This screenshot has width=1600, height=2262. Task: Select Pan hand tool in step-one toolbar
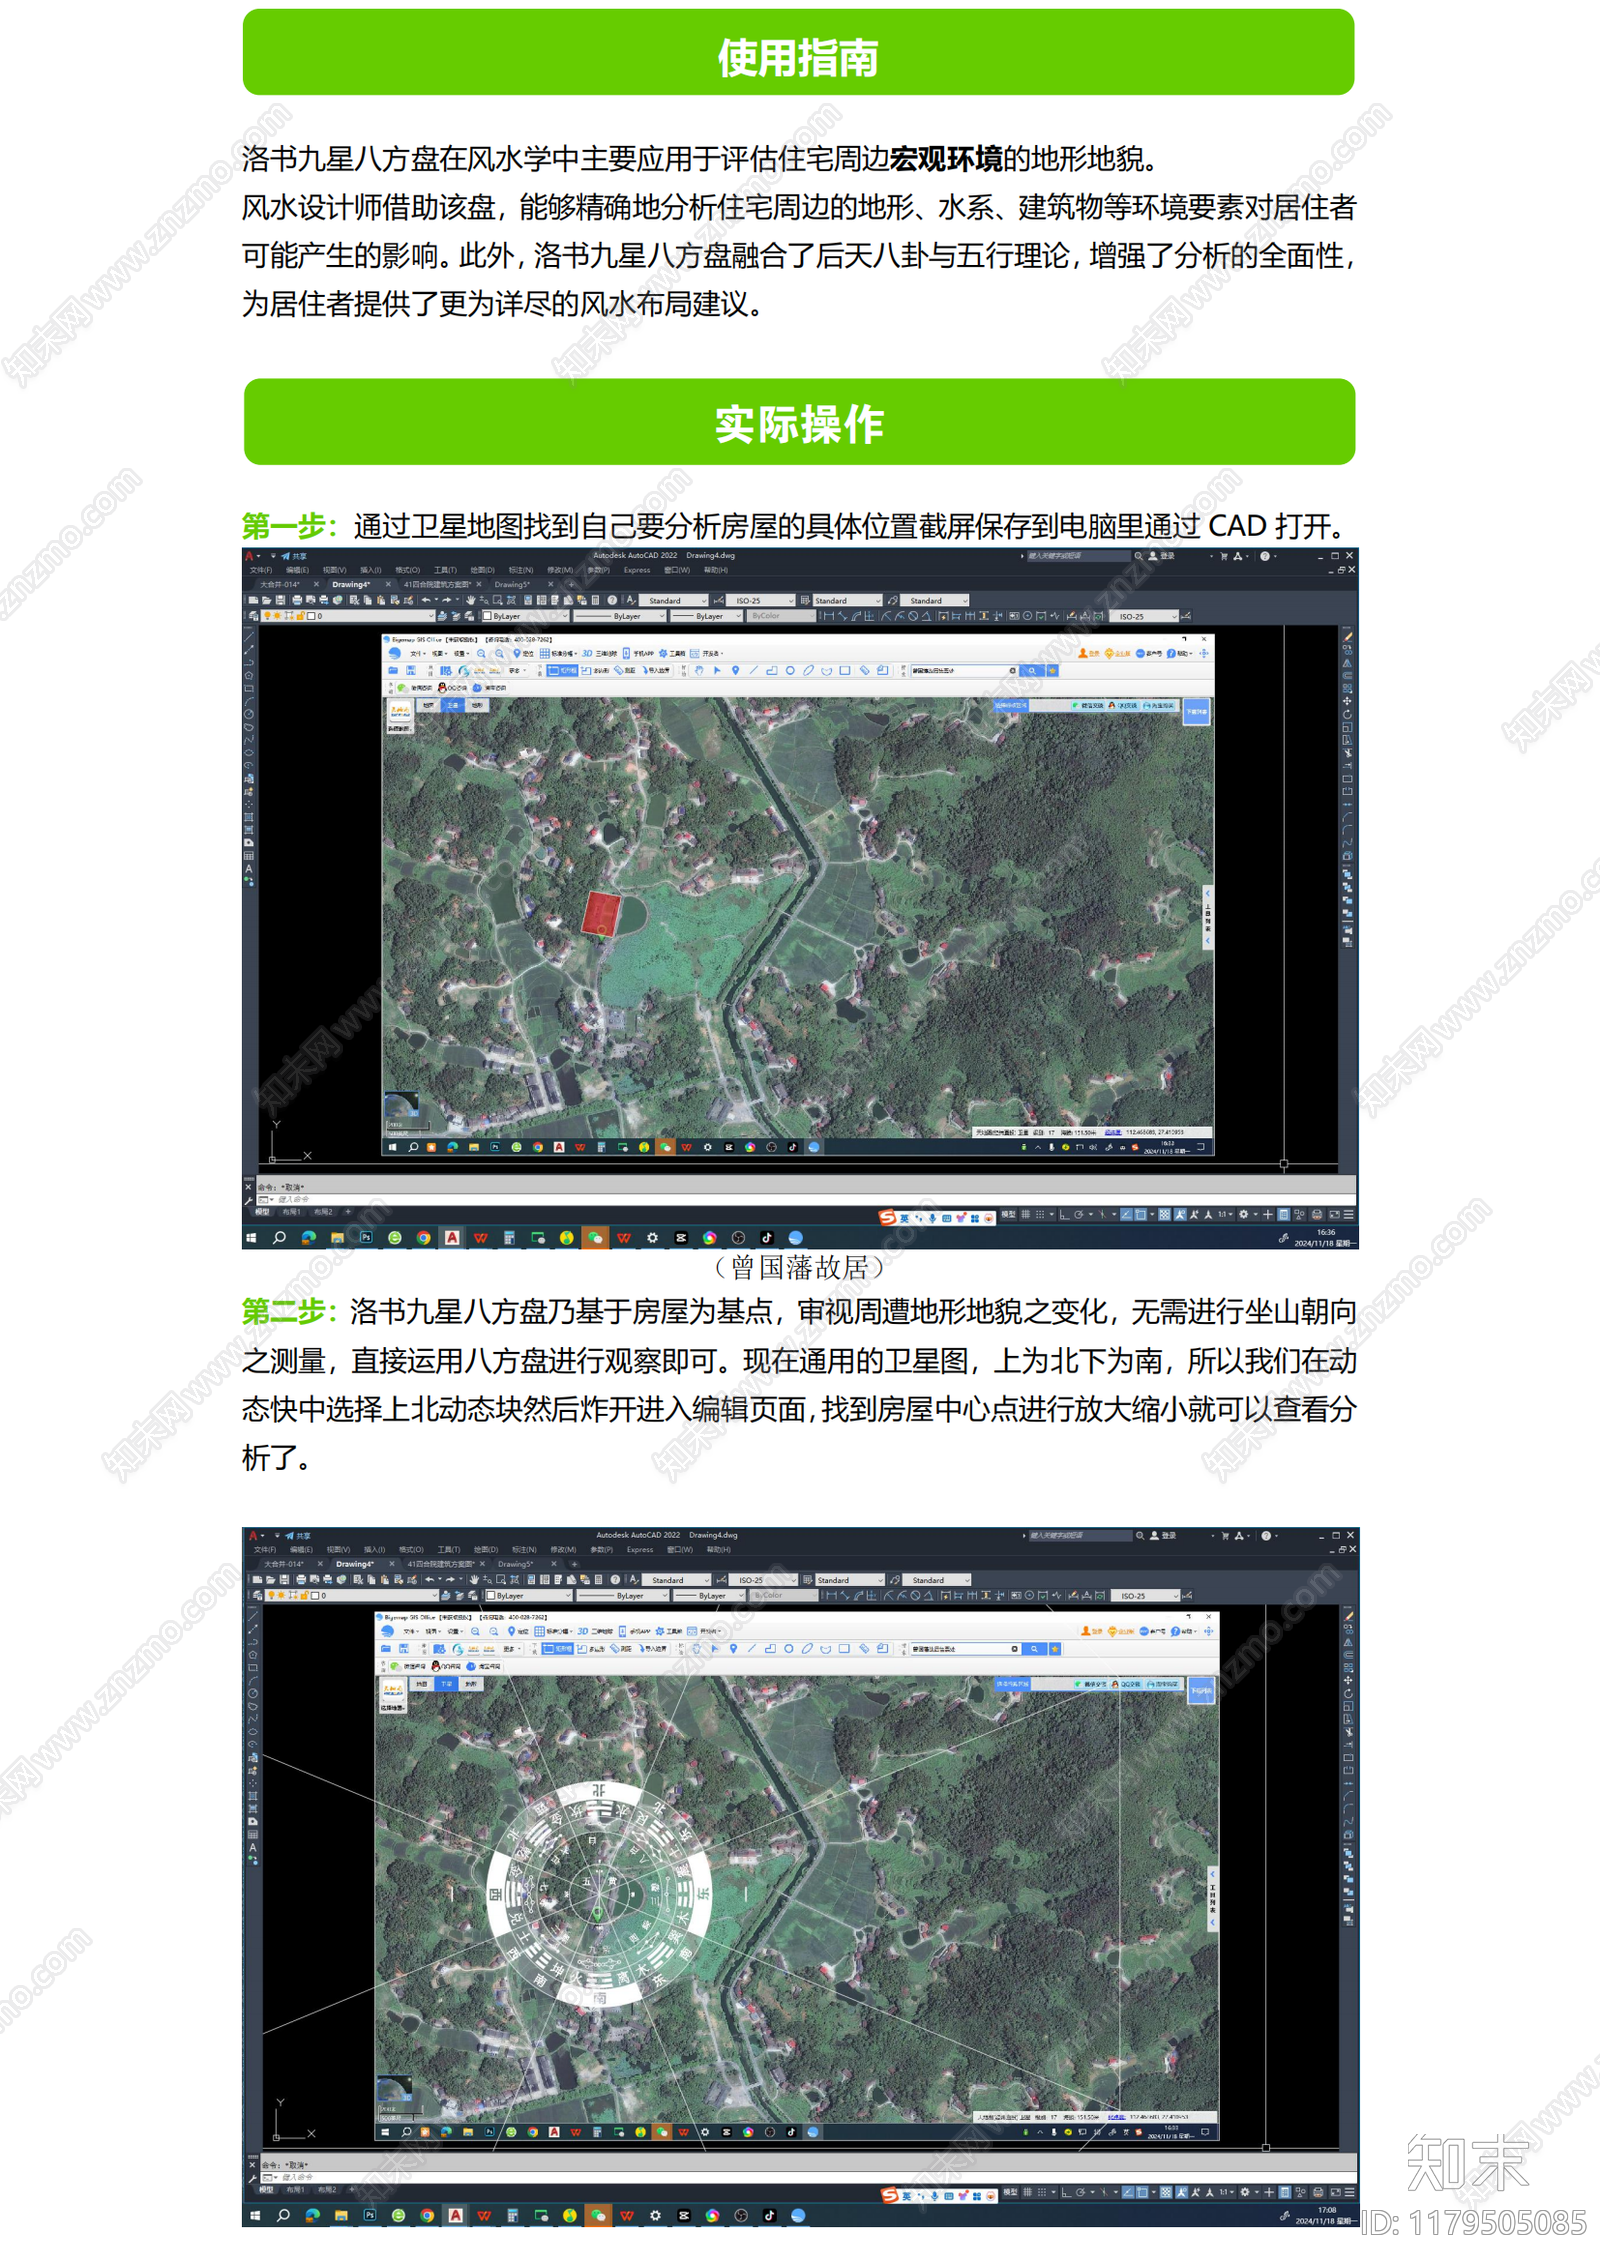[470, 600]
